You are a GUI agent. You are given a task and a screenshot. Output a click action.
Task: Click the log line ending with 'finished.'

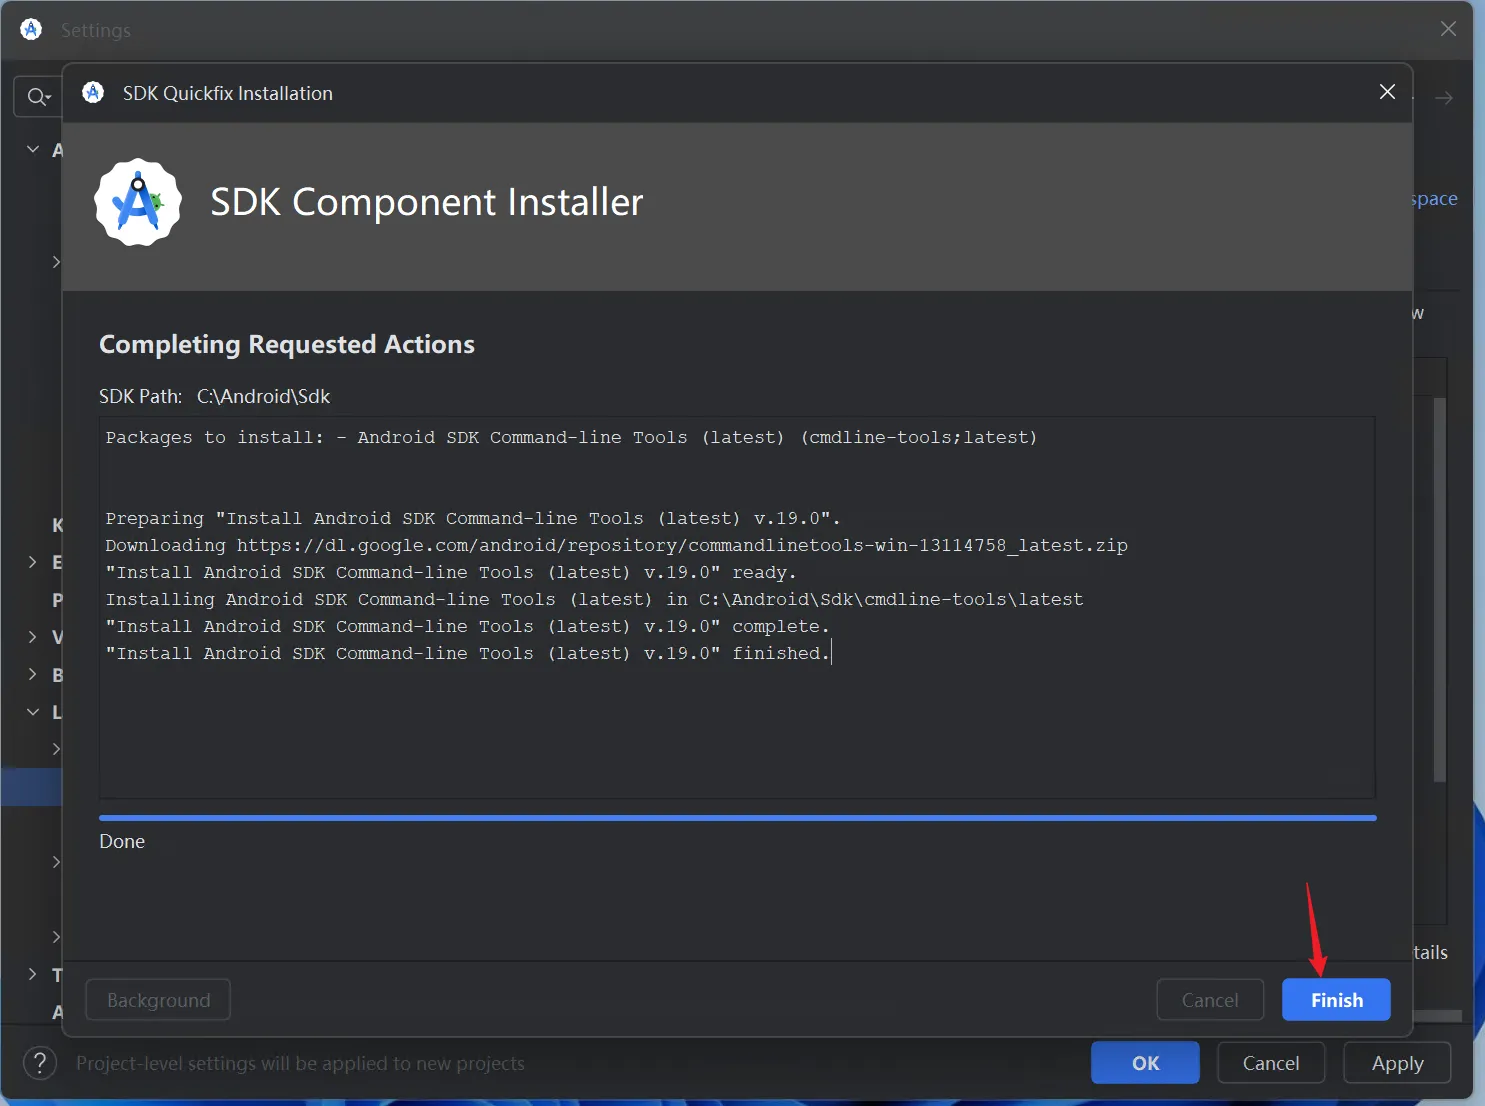(467, 653)
